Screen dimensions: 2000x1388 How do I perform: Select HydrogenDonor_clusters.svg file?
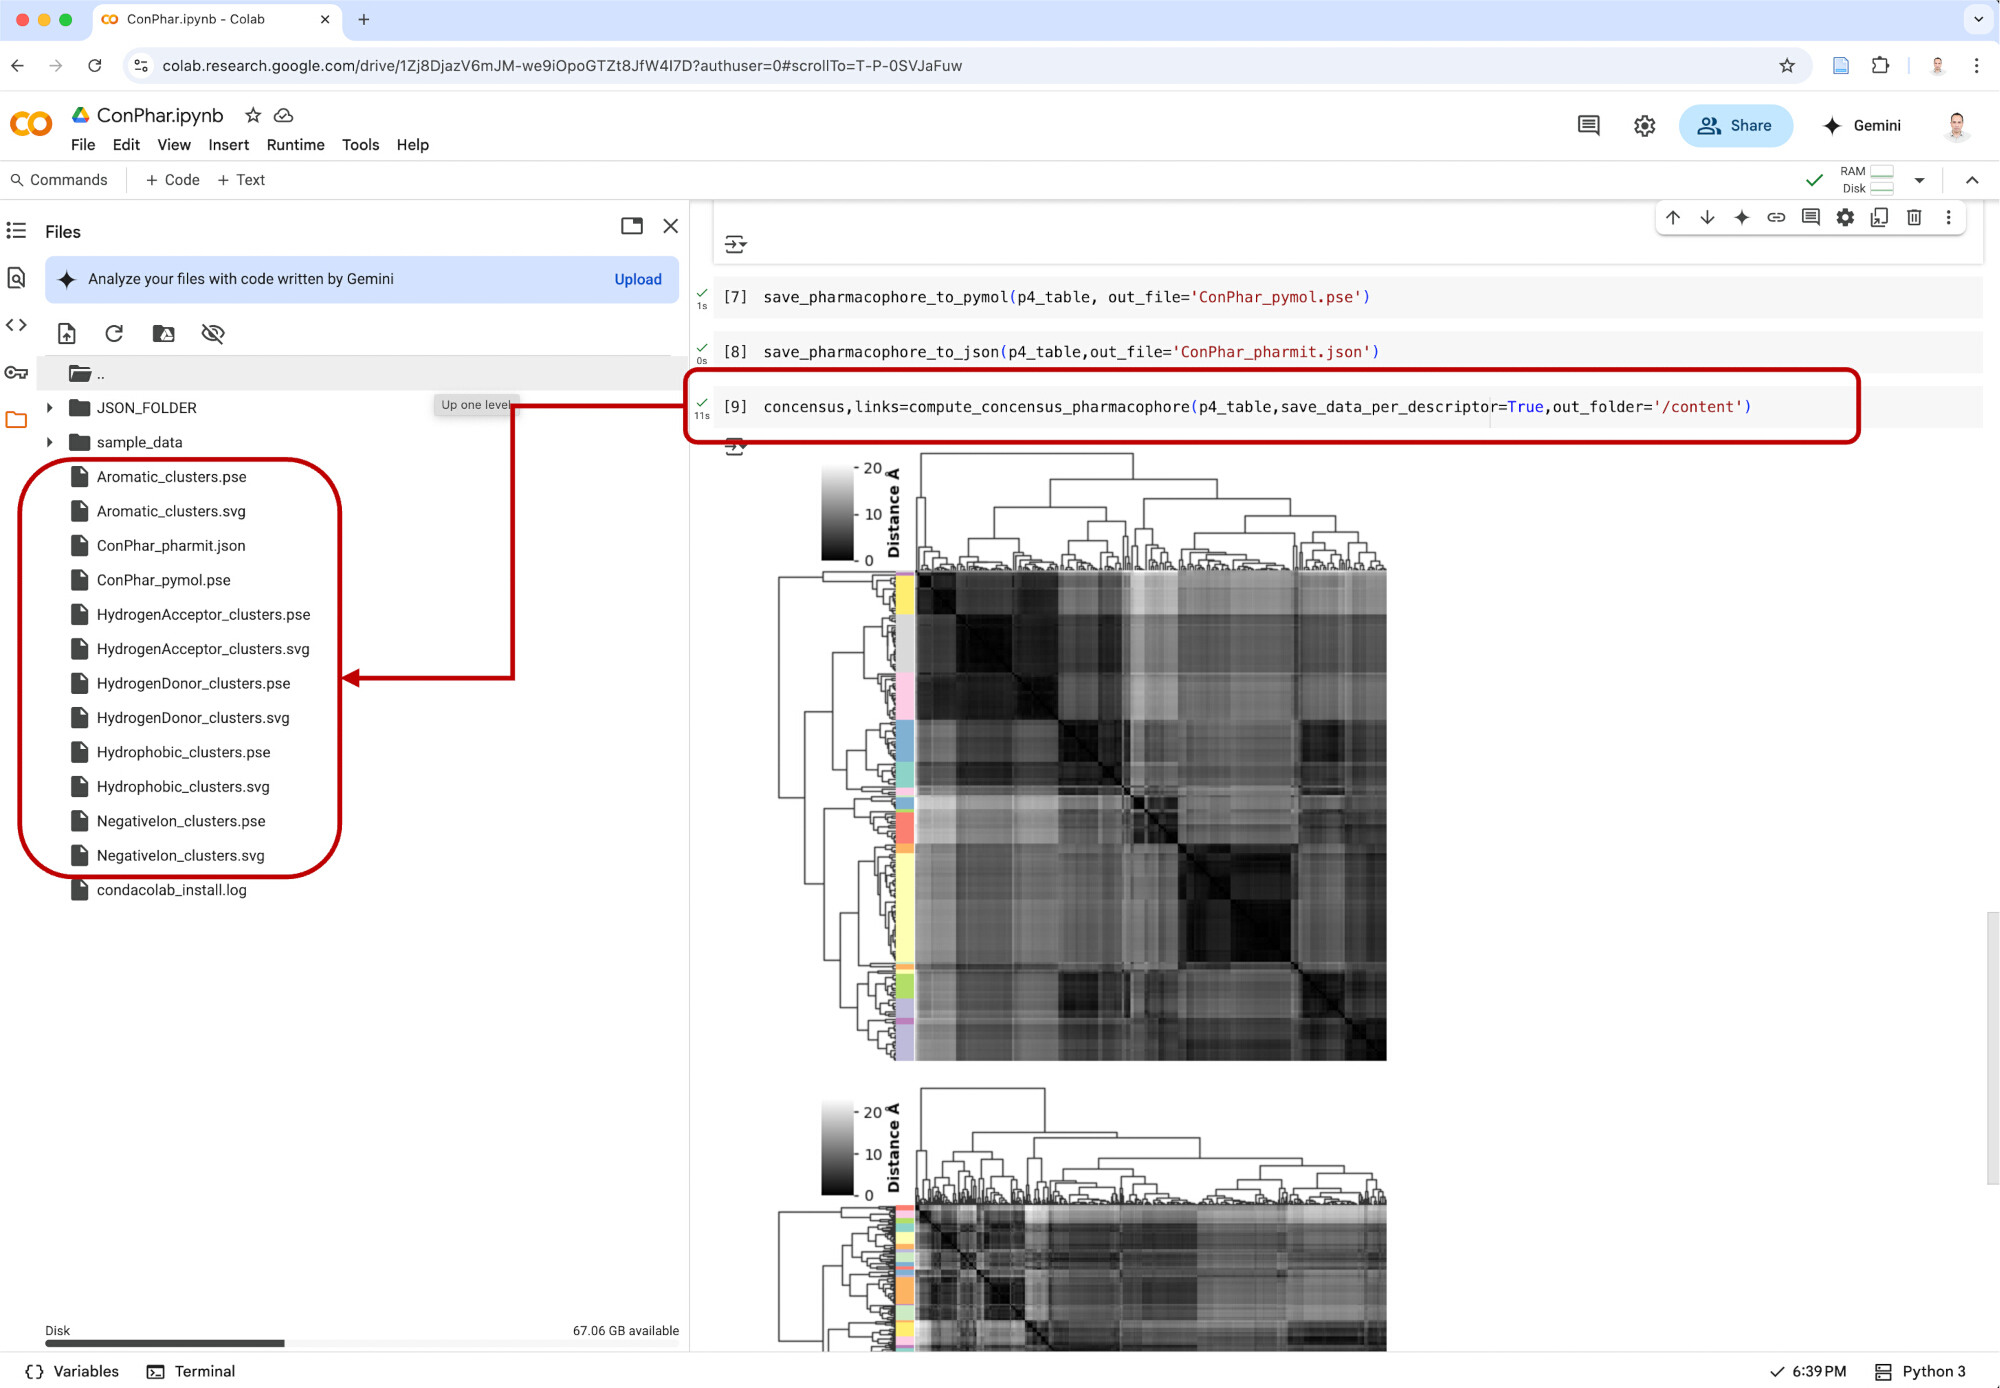click(x=193, y=717)
